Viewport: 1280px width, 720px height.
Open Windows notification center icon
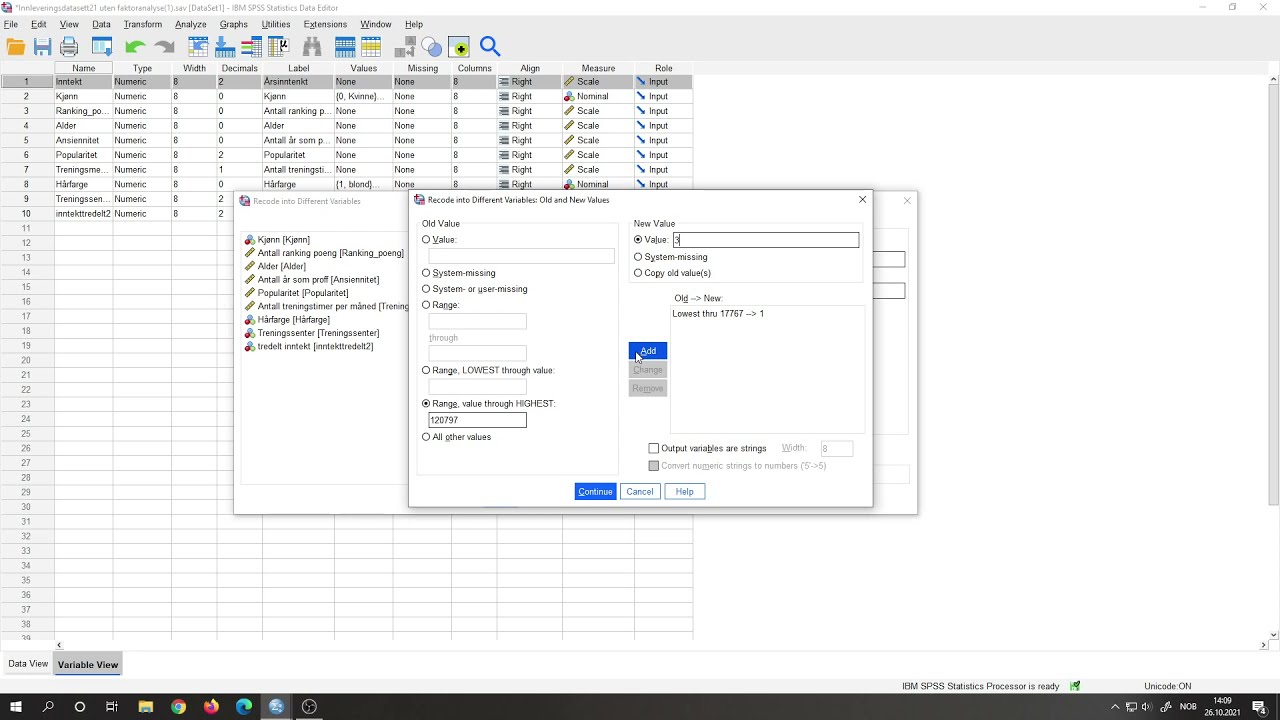point(1260,707)
